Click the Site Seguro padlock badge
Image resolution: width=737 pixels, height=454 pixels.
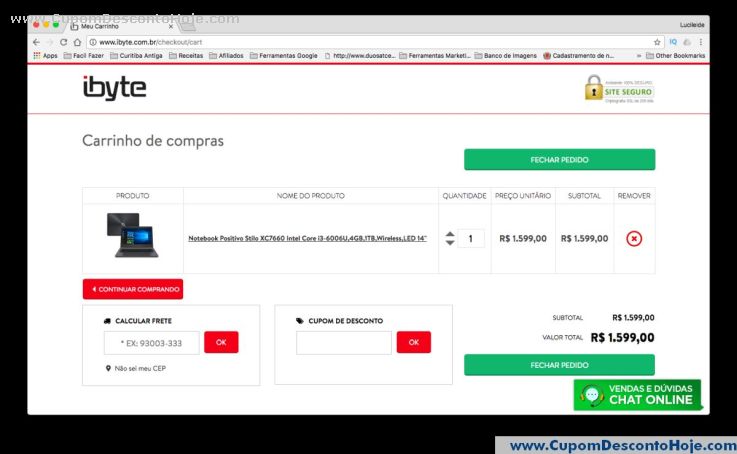(x=619, y=88)
